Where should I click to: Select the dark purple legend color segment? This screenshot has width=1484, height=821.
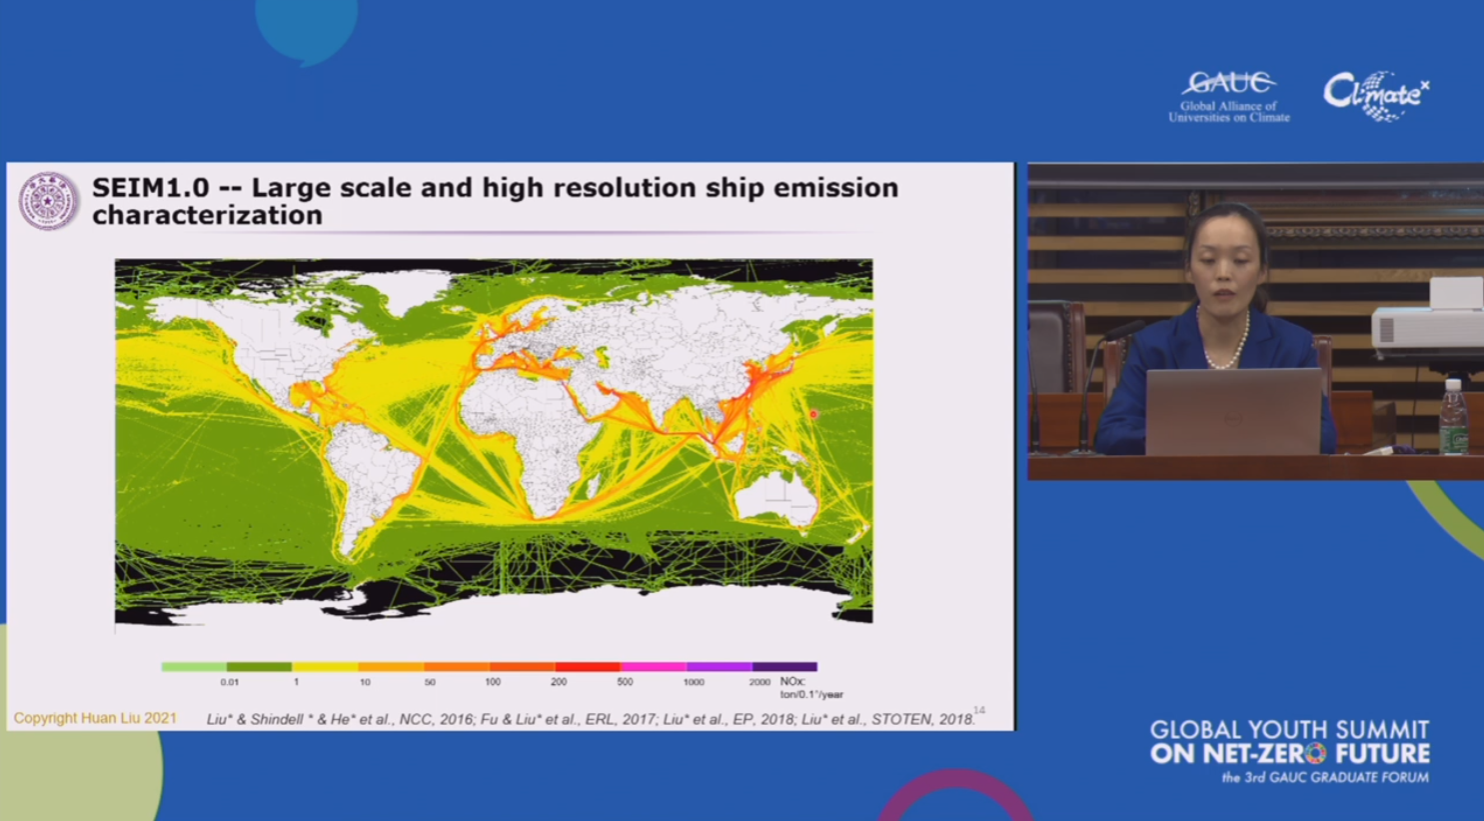(x=784, y=666)
